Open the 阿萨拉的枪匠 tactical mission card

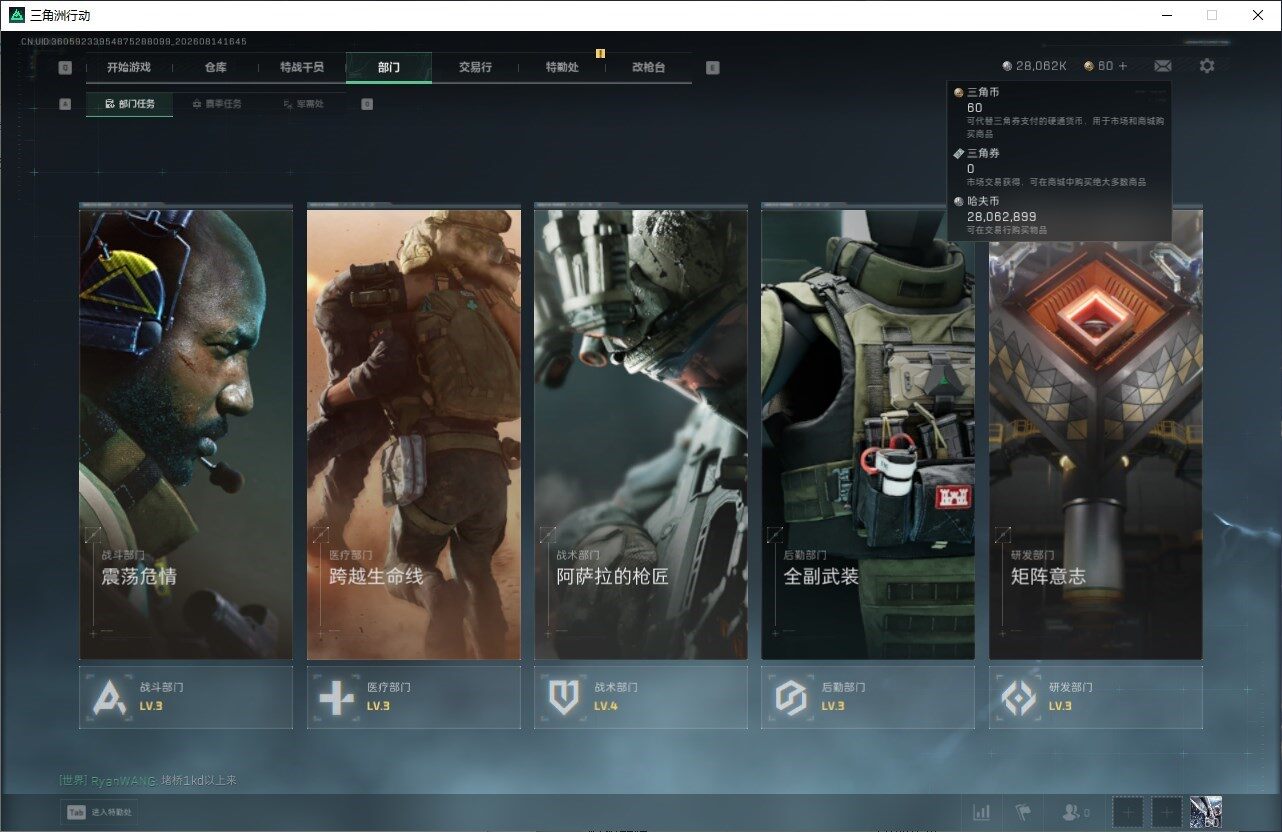click(x=641, y=433)
